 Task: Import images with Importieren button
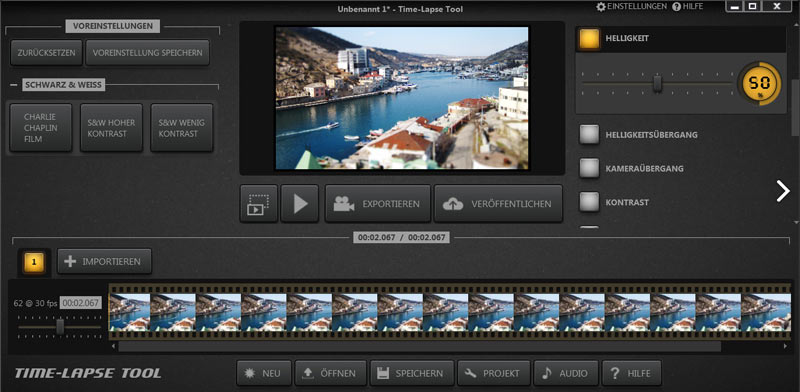coord(104,261)
